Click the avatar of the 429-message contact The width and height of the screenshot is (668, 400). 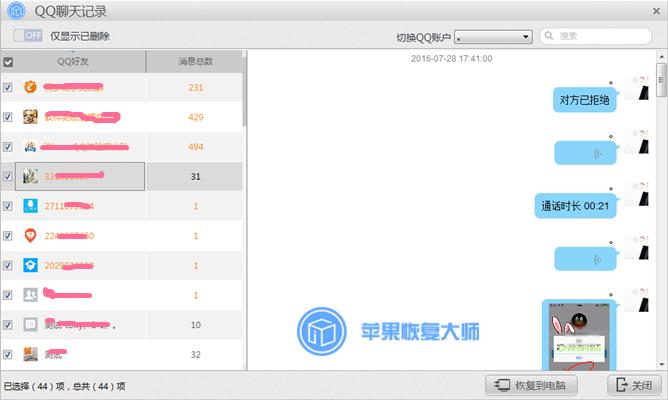click(x=30, y=117)
